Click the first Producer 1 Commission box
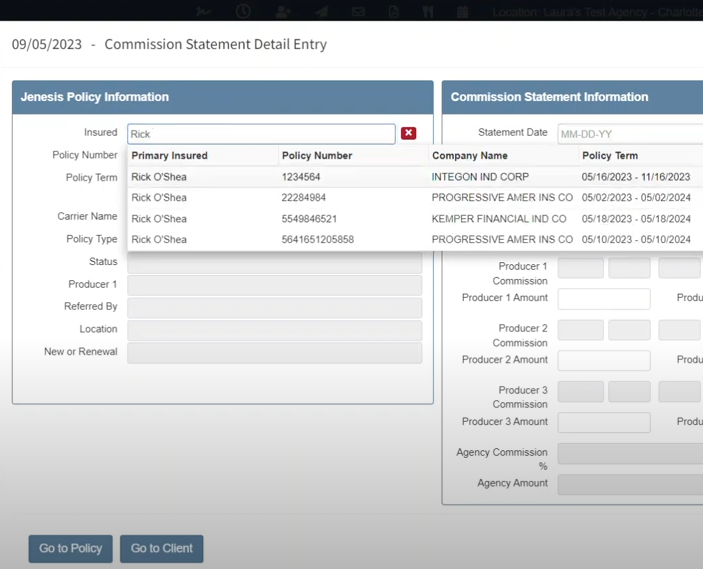Image resolution: width=703 pixels, height=569 pixels. 581,268
